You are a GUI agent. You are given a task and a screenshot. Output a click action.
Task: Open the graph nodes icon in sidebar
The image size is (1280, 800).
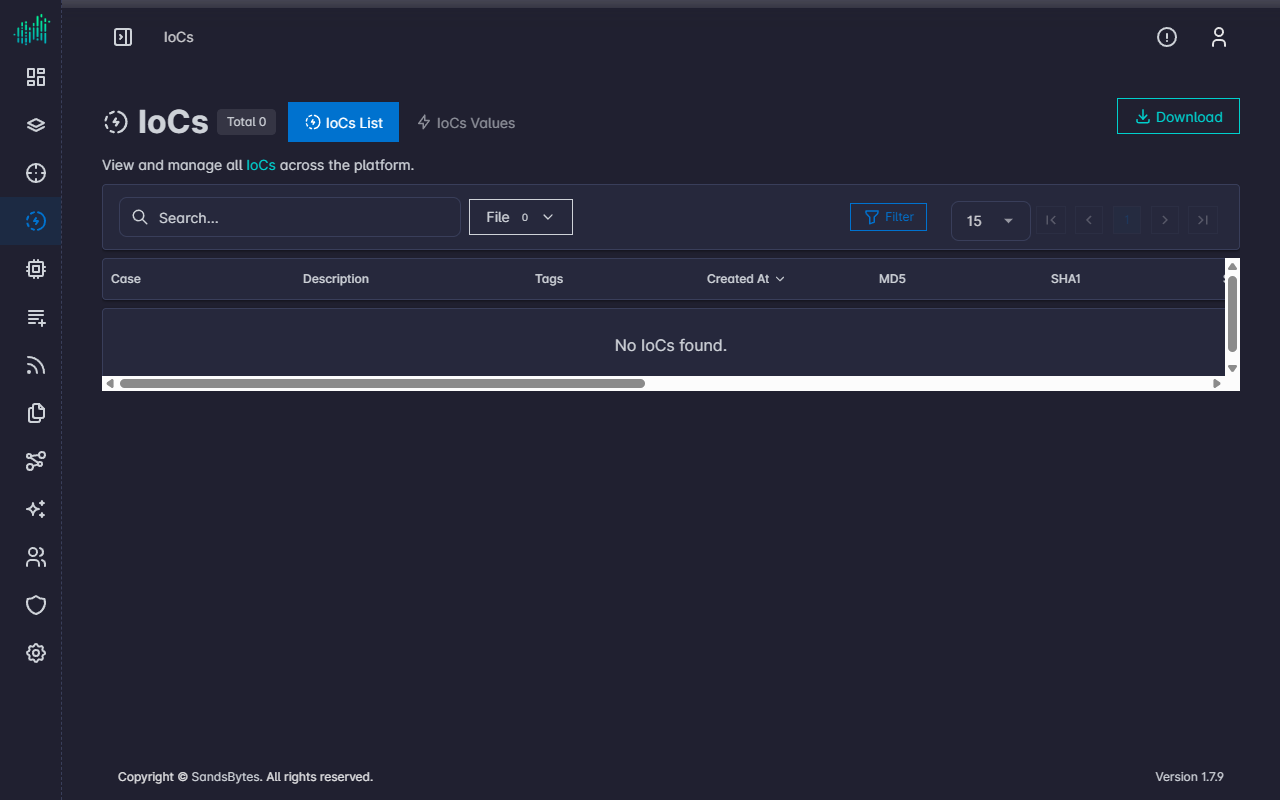[36, 461]
